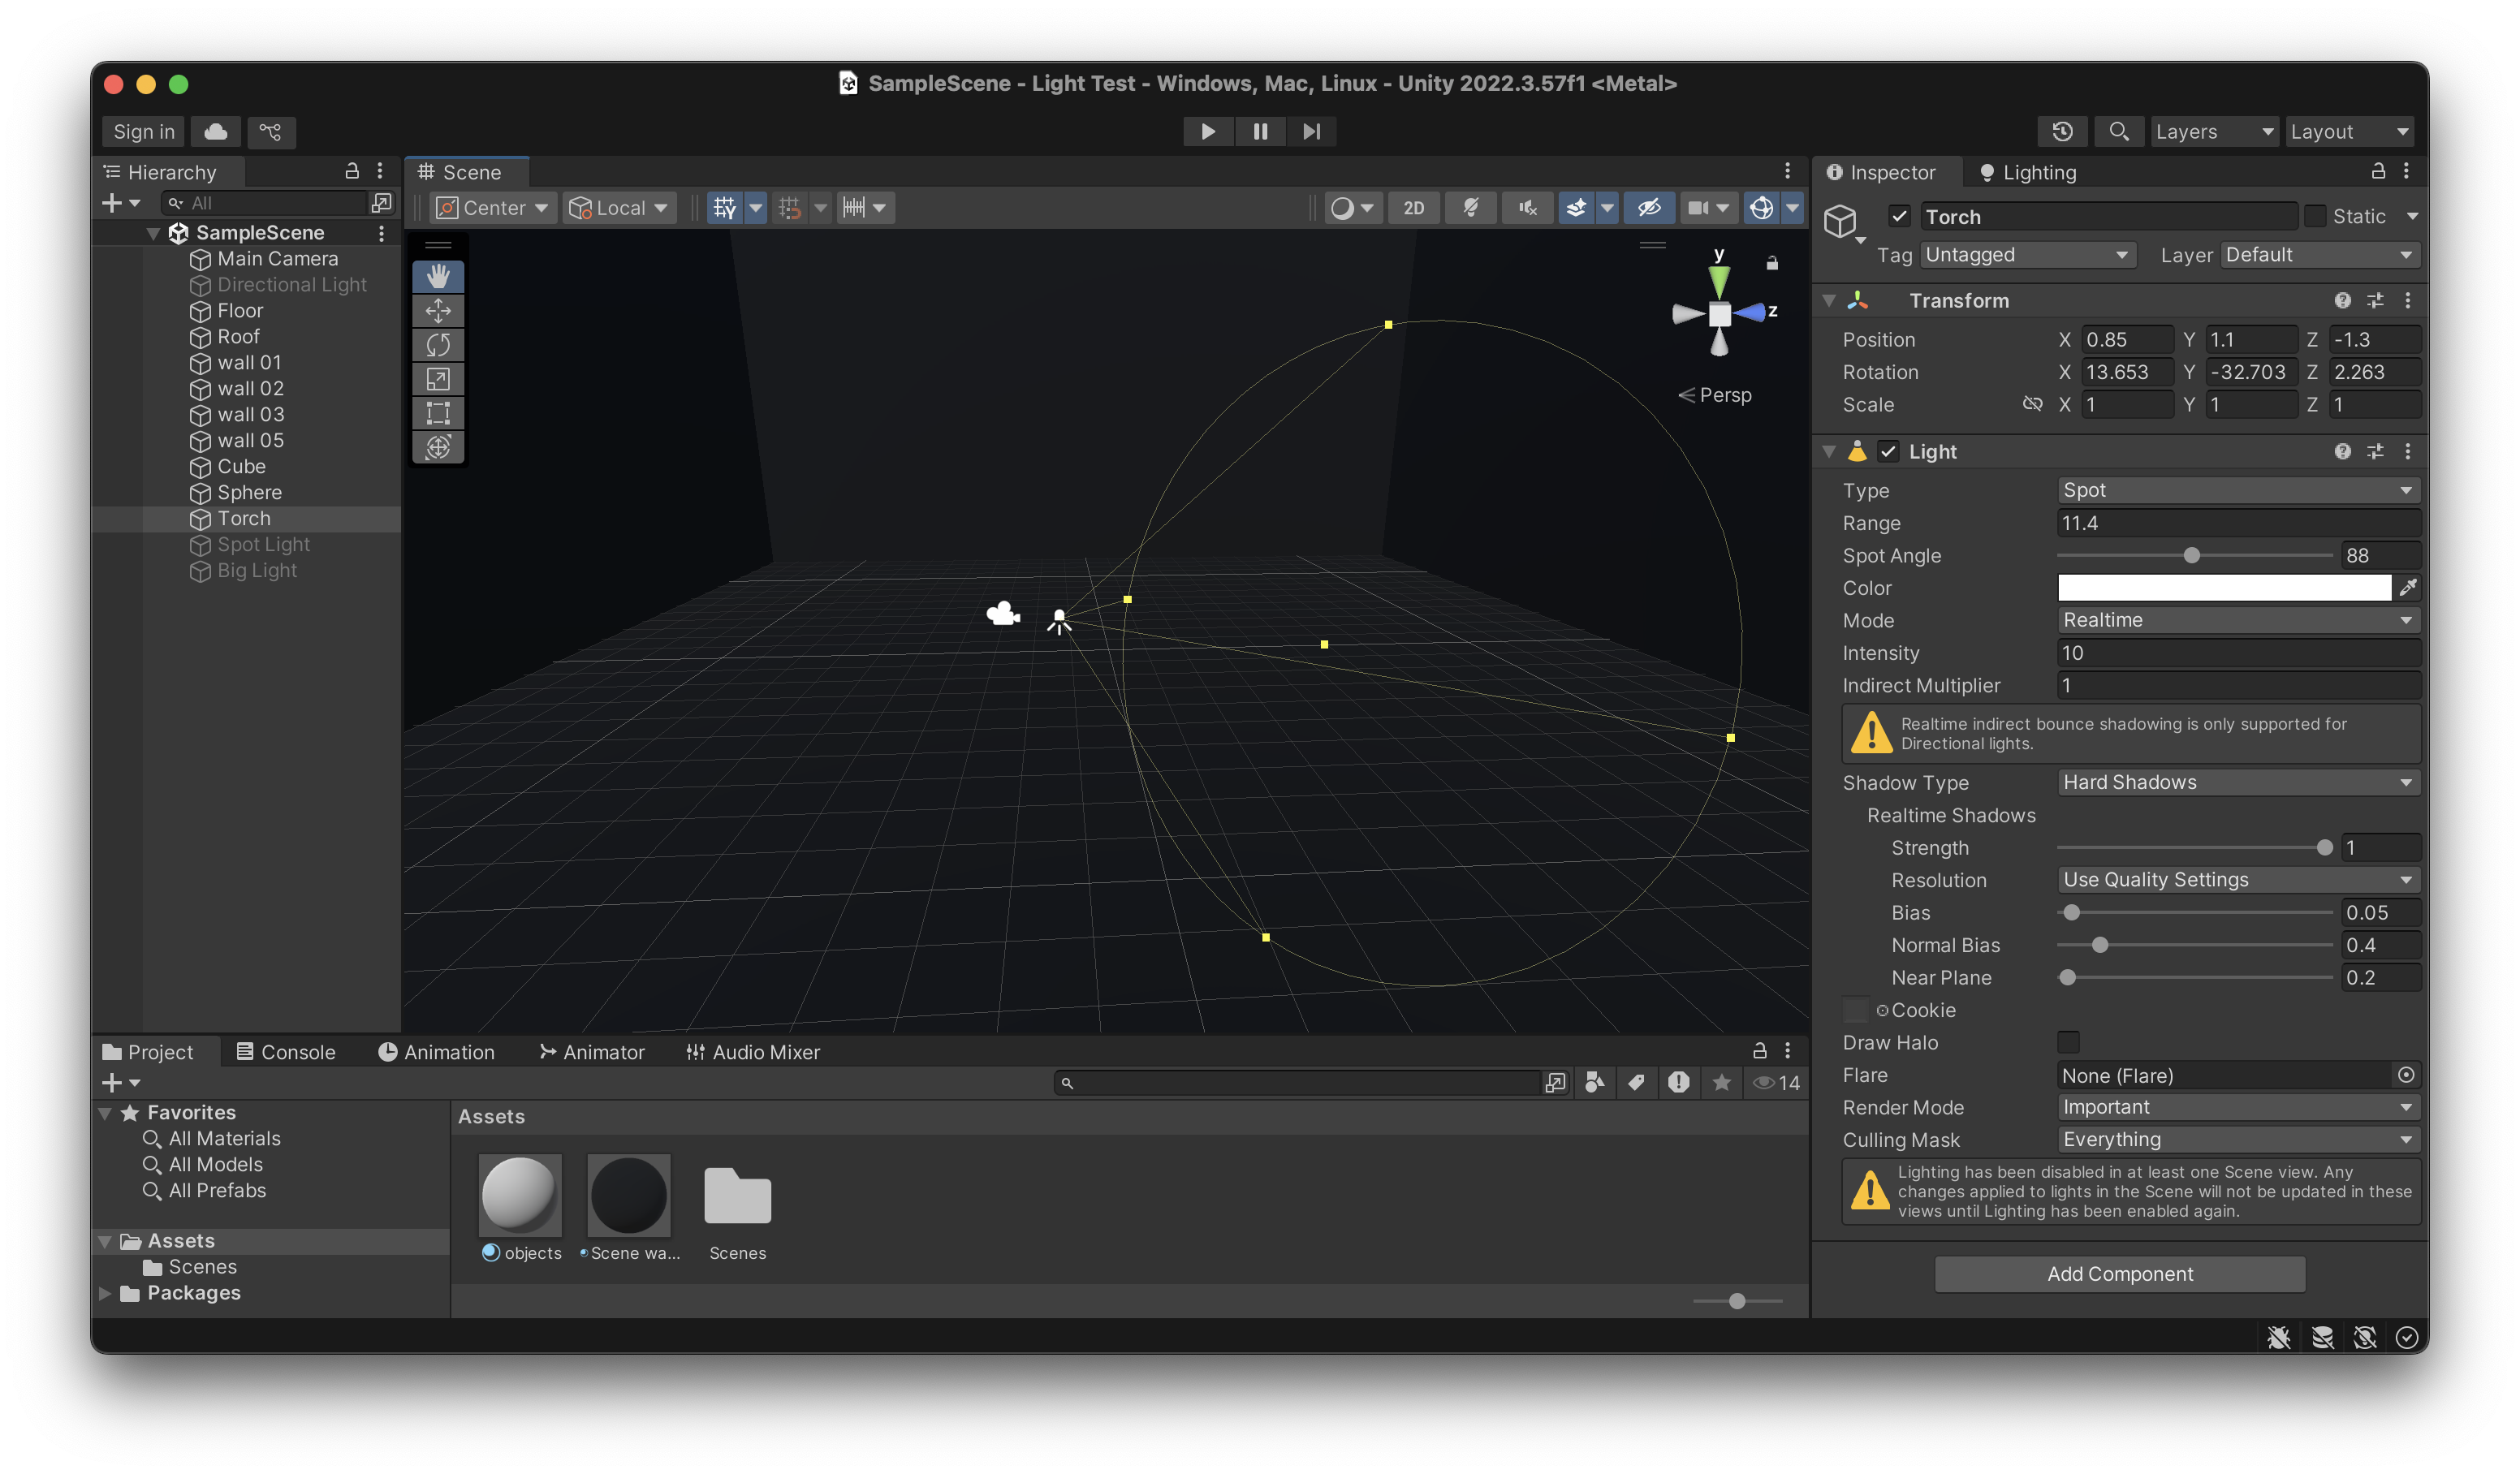The image size is (2520, 1474).
Task: Click the Sign in button
Action: [x=143, y=131]
